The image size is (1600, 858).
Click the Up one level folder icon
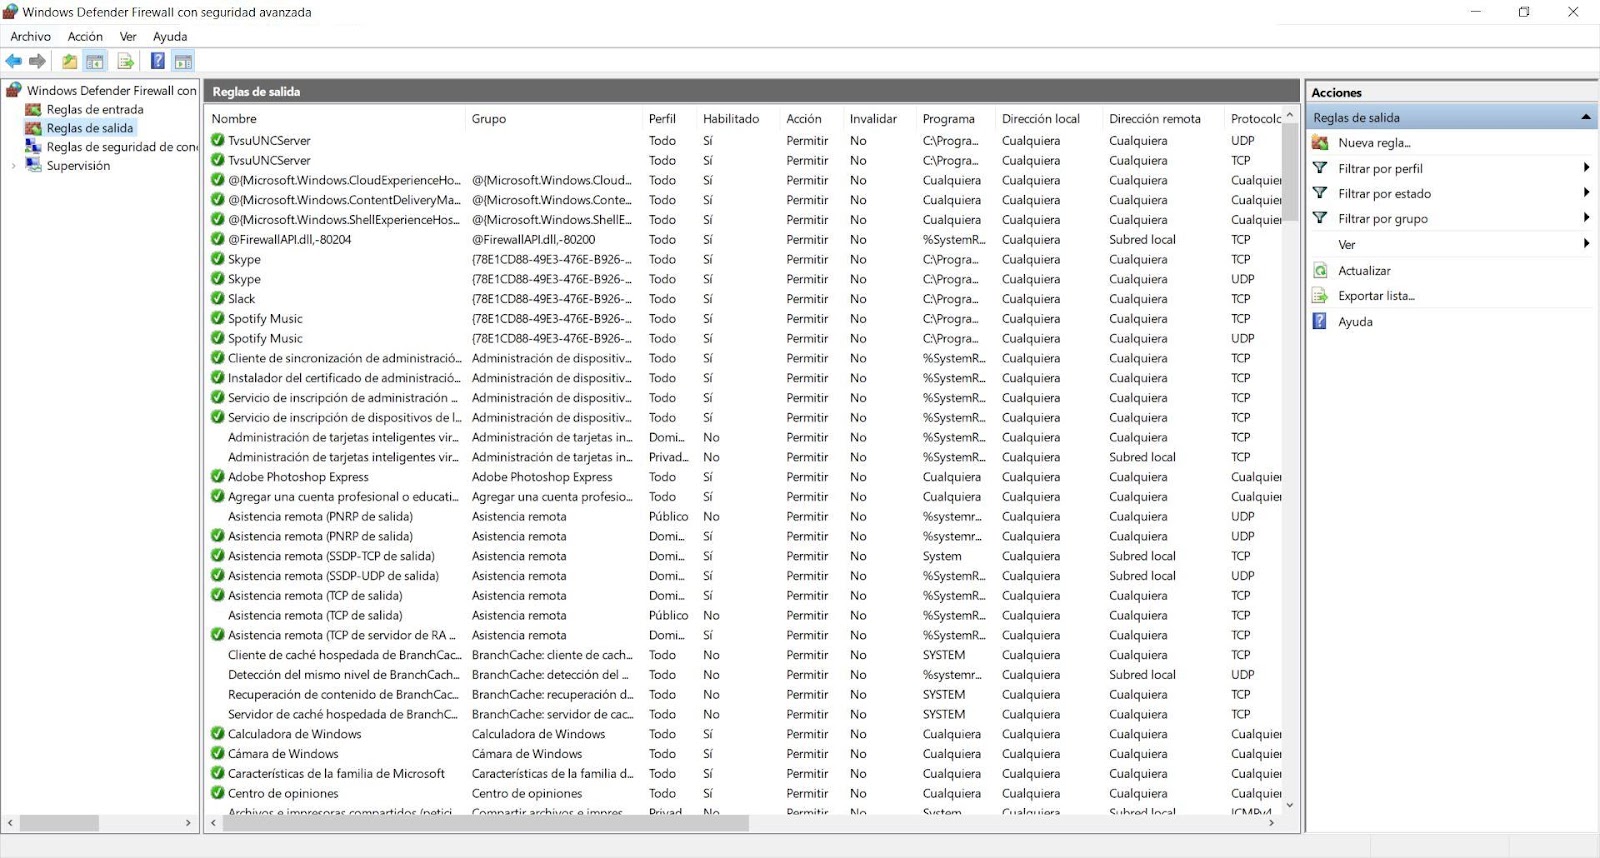69,62
